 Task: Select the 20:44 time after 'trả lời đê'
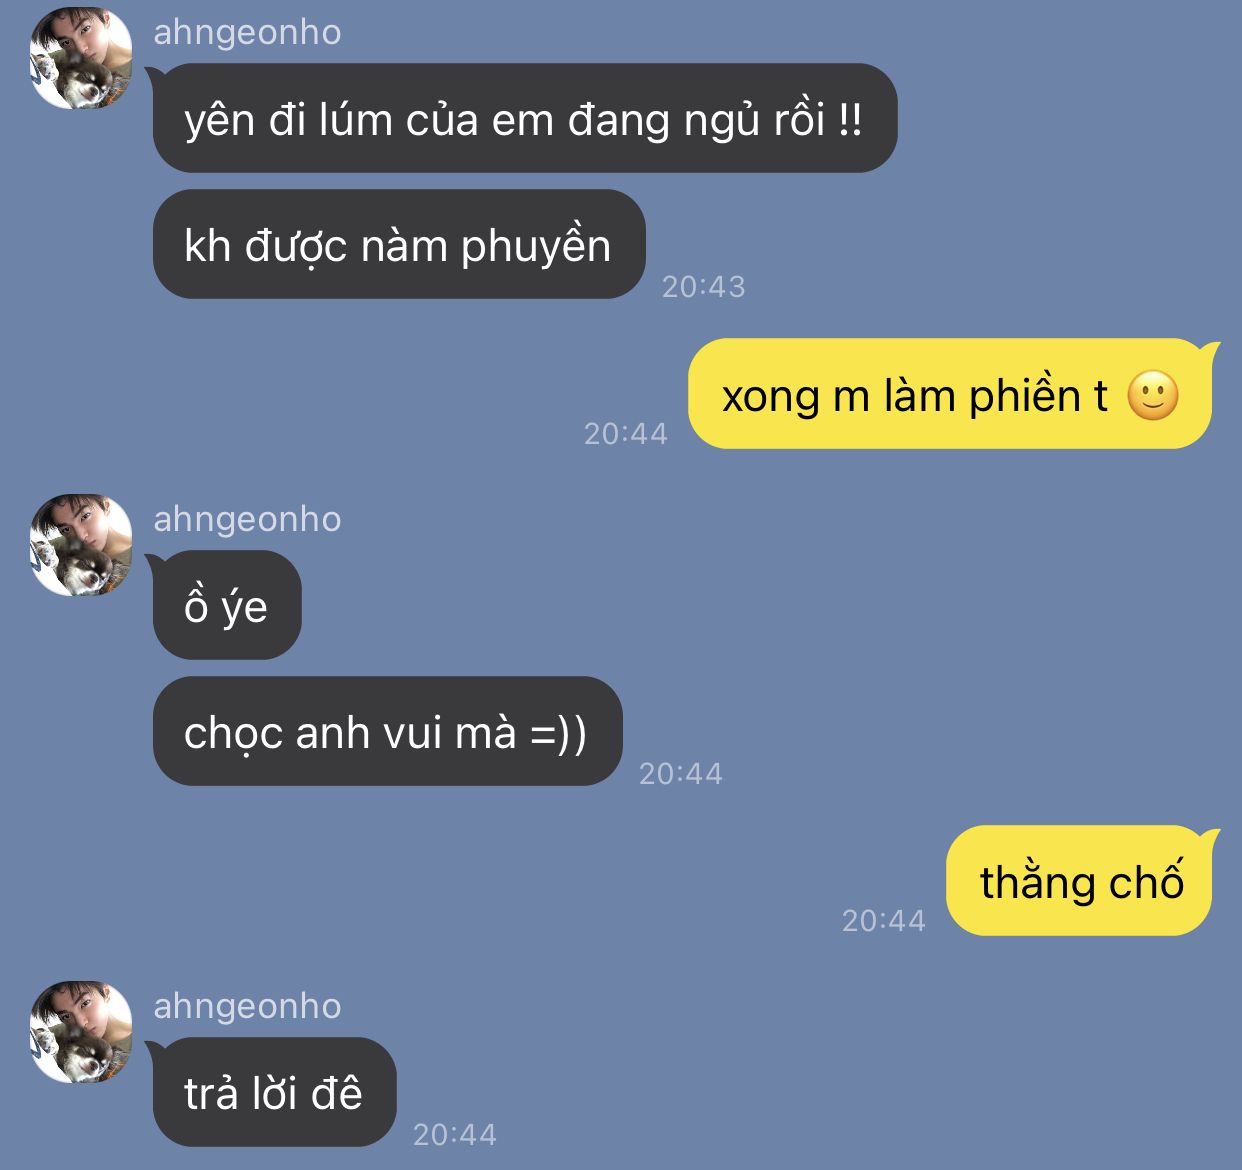tap(455, 1135)
